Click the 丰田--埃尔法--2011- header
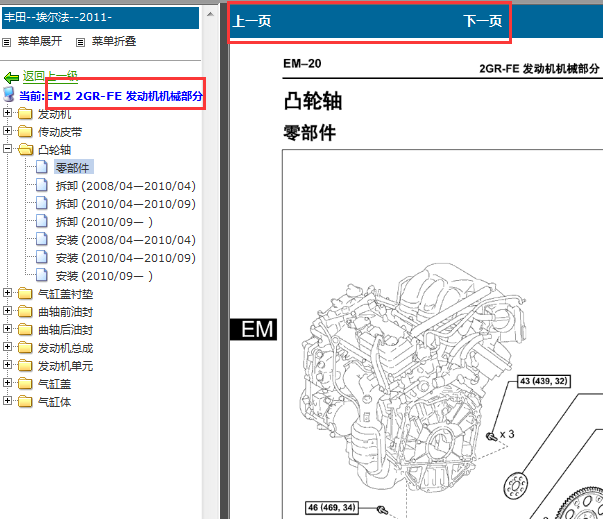The width and height of the screenshot is (603, 519). (x=100, y=18)
